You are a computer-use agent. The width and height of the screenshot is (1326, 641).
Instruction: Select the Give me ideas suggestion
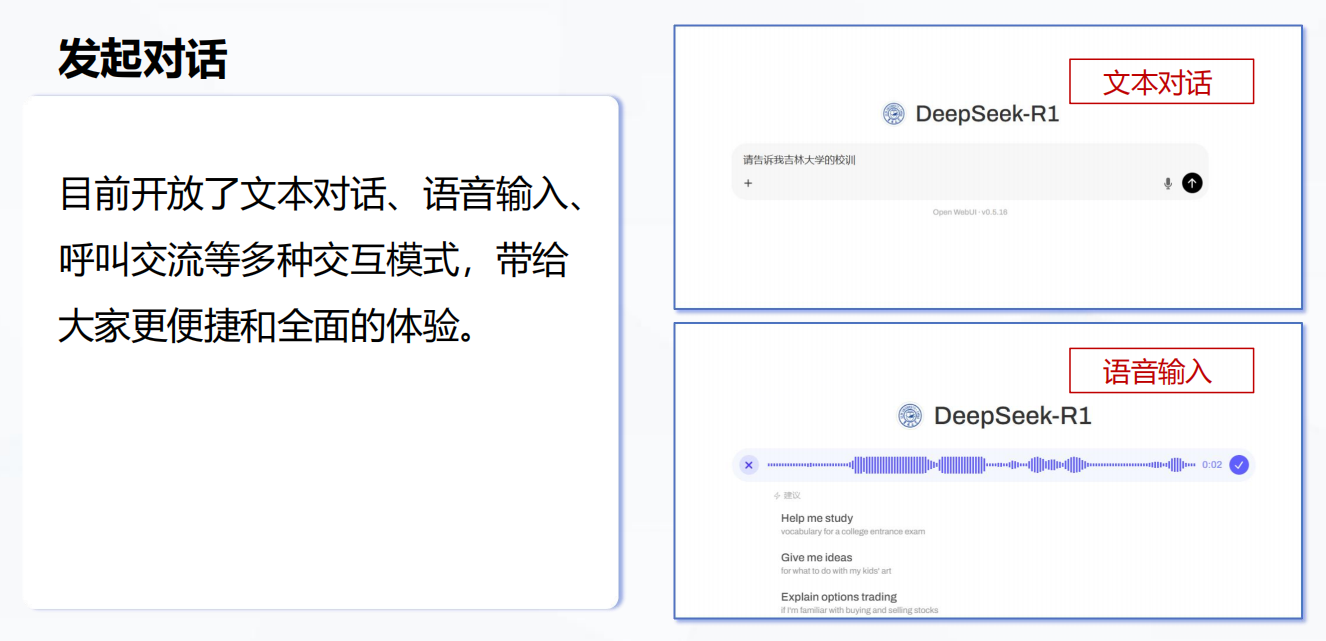pos(836,564)
